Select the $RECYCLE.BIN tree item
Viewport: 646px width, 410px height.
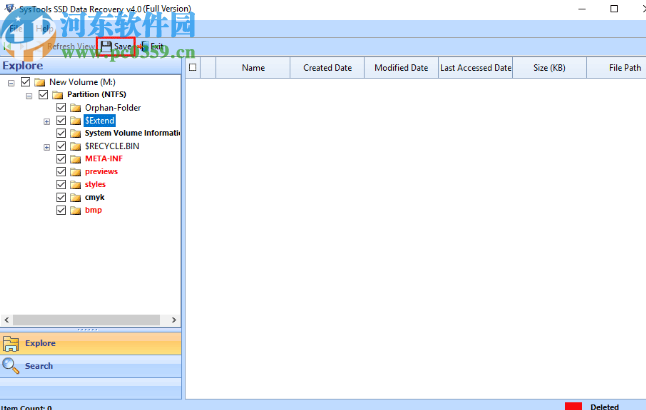tap(112, 146)
